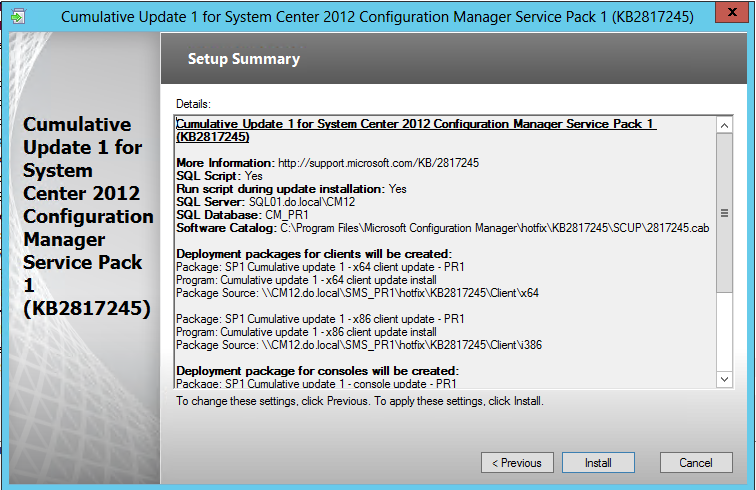The width and height of the screenshot is (756, 490).
Task: Click the x86 client update install Program line
Action: click(x=306, y=332)
